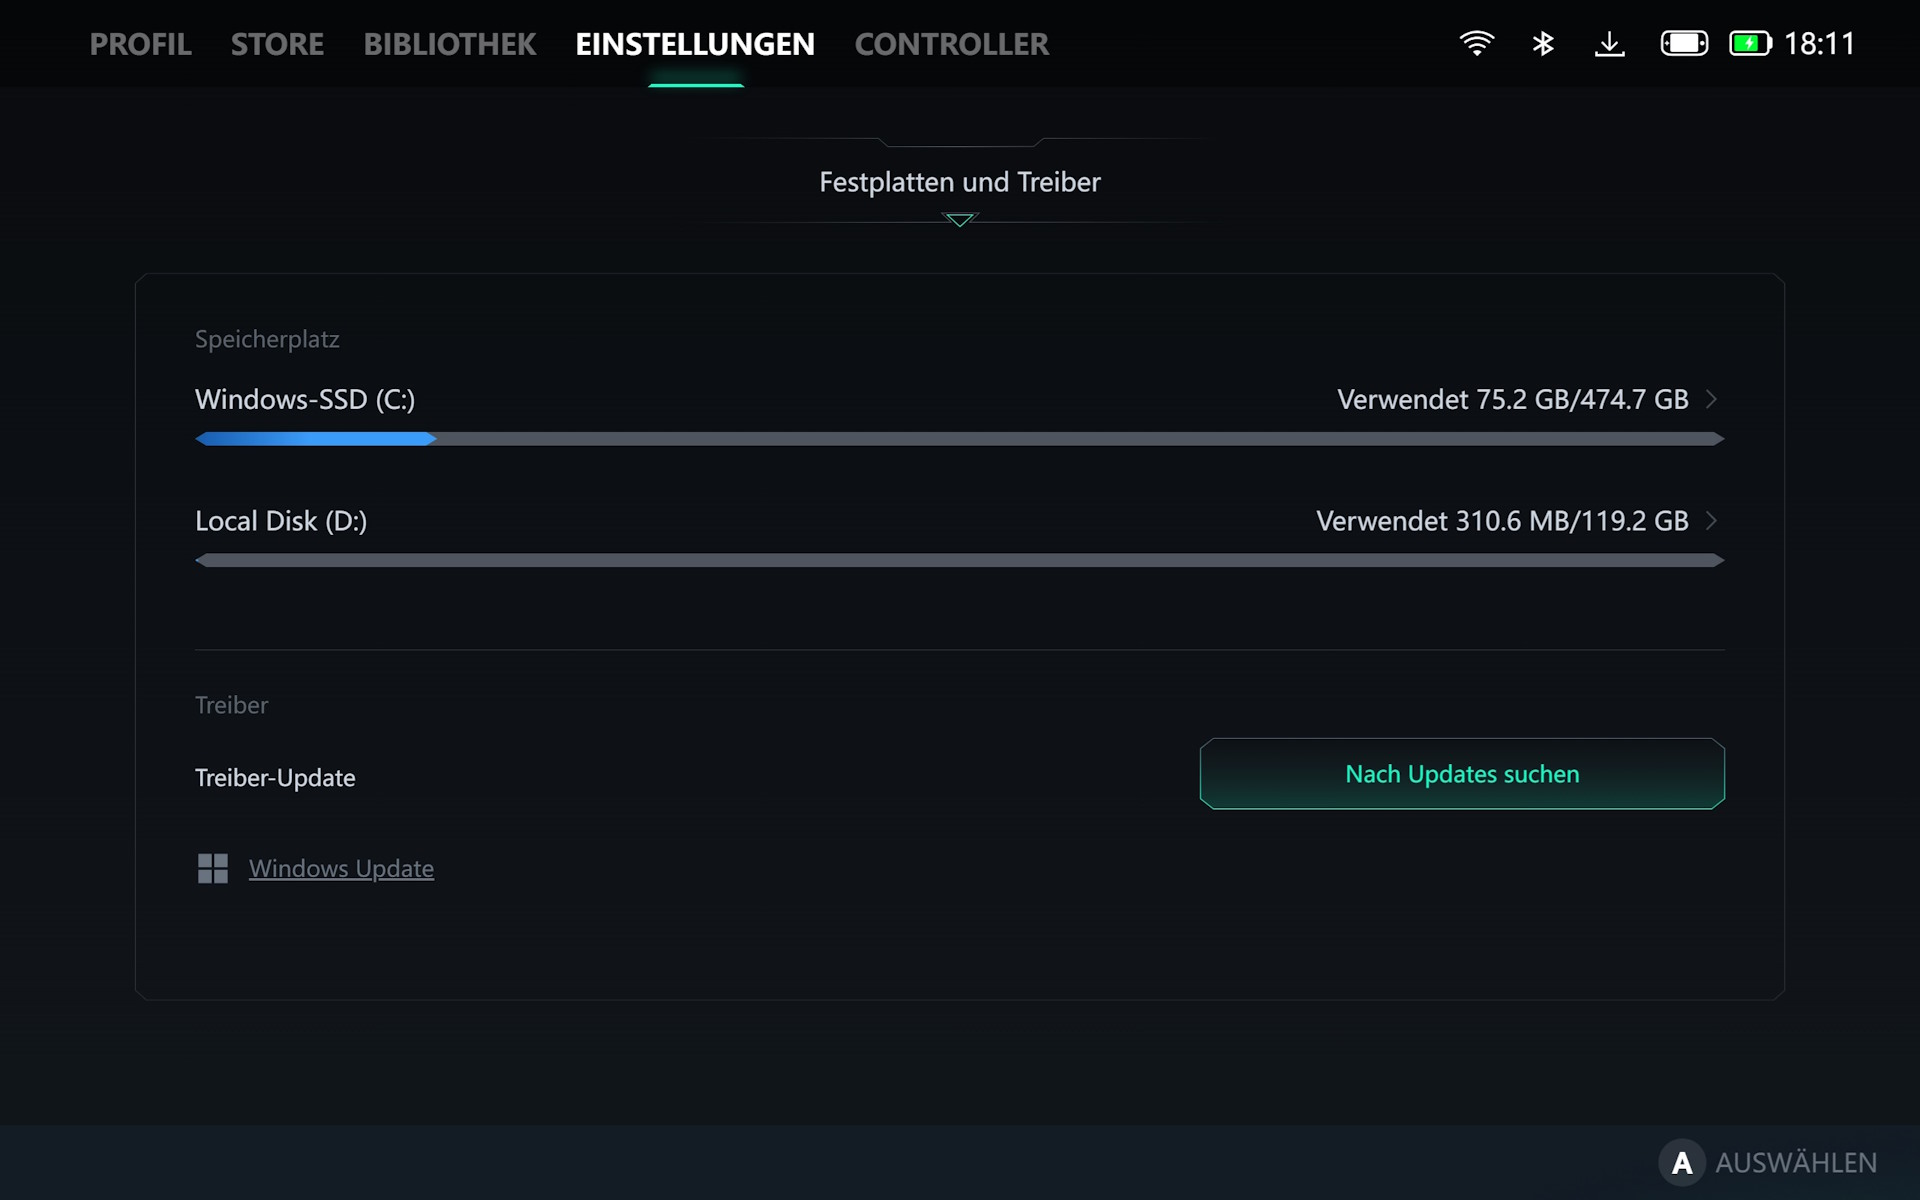Open the Windows Update link
This screenshot has width=1920, height=1200.
[341, 868]
